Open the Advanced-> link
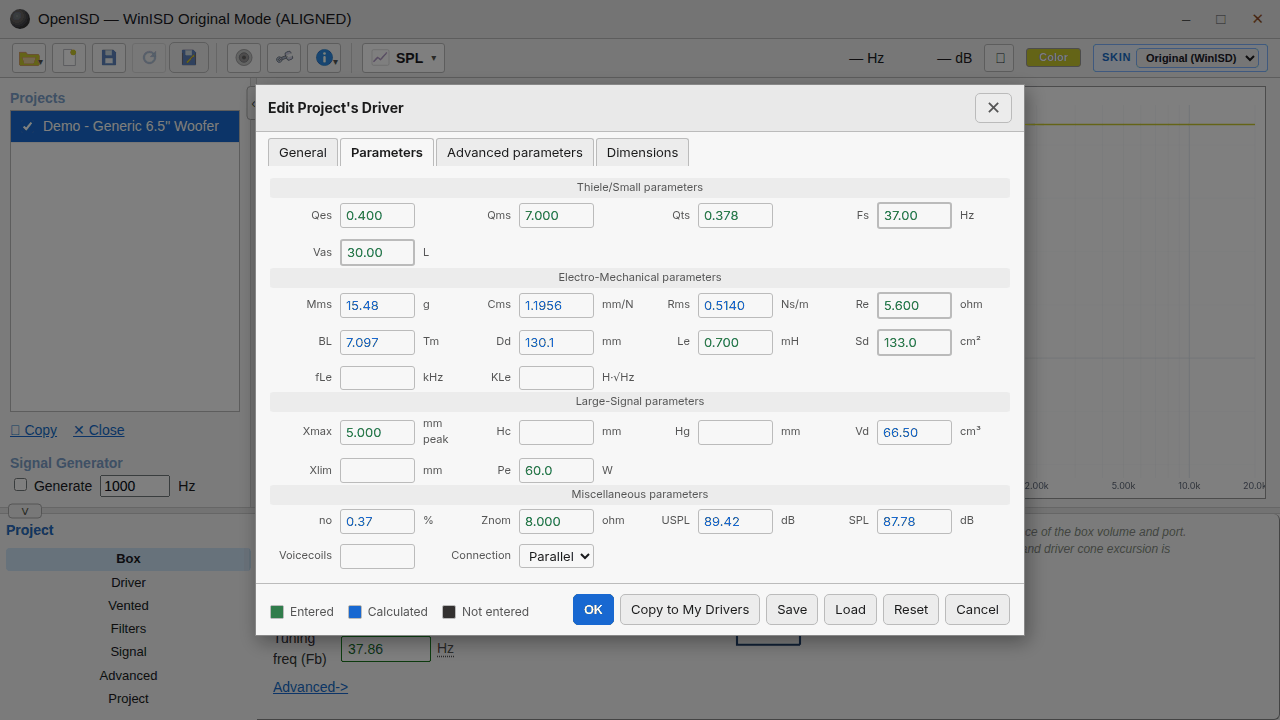 (310, 687)
